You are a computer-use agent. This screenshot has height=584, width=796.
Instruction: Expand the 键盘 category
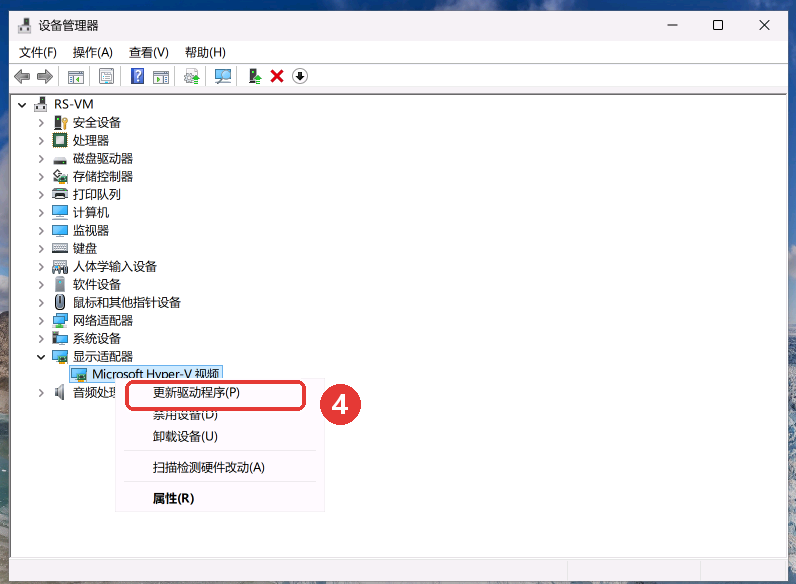[41, 249]
